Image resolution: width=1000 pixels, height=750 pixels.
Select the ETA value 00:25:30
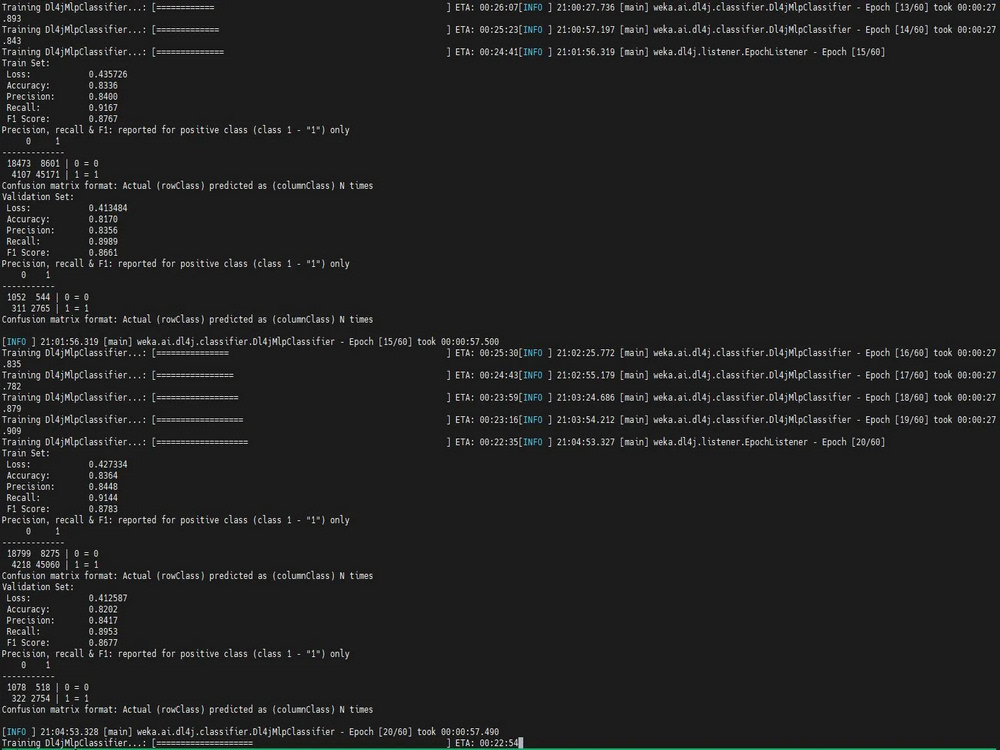[499, 353]
